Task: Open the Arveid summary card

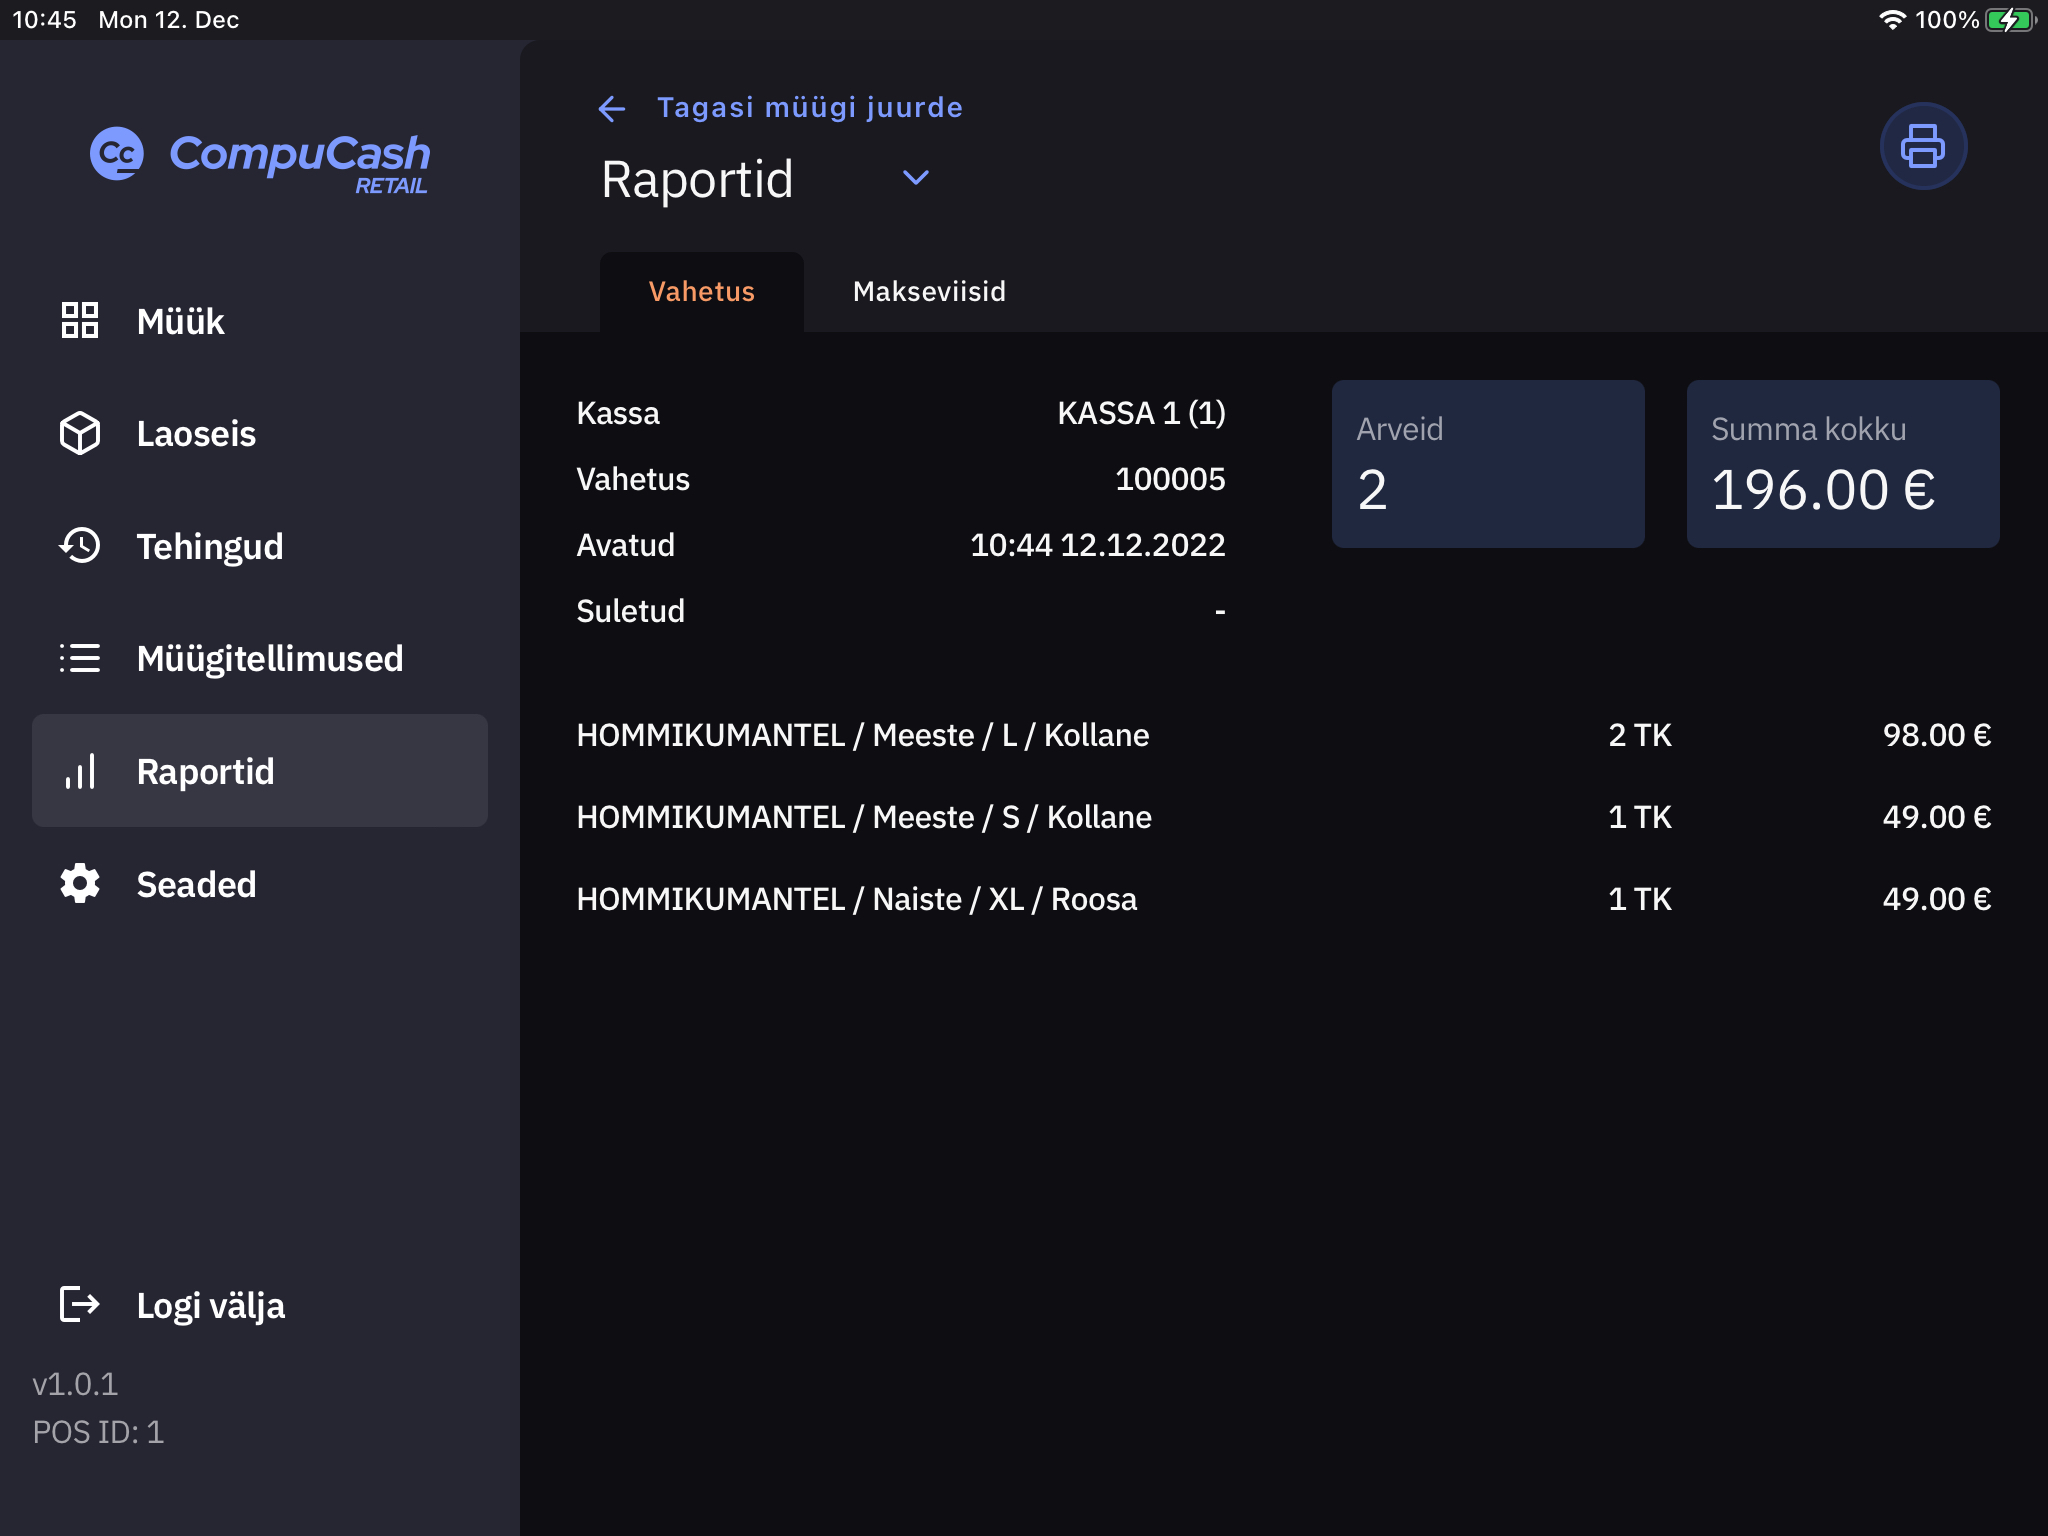Action: click(1487, 463)
